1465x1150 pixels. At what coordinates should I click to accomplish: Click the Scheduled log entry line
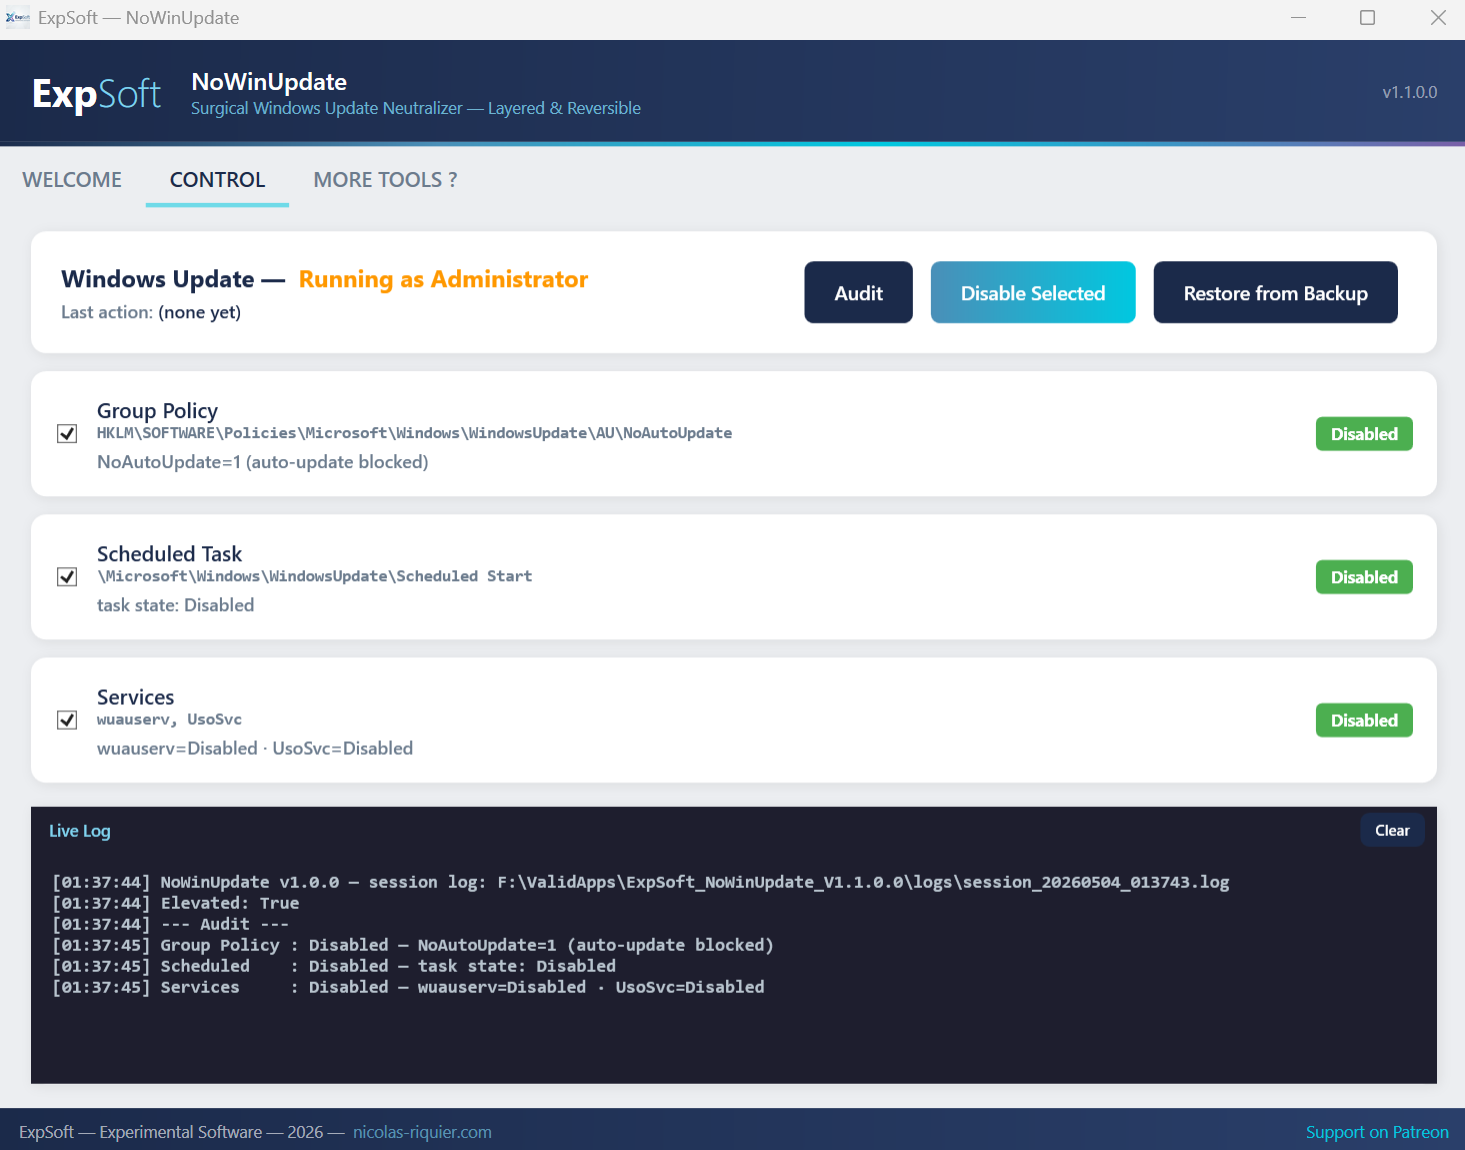334,966
